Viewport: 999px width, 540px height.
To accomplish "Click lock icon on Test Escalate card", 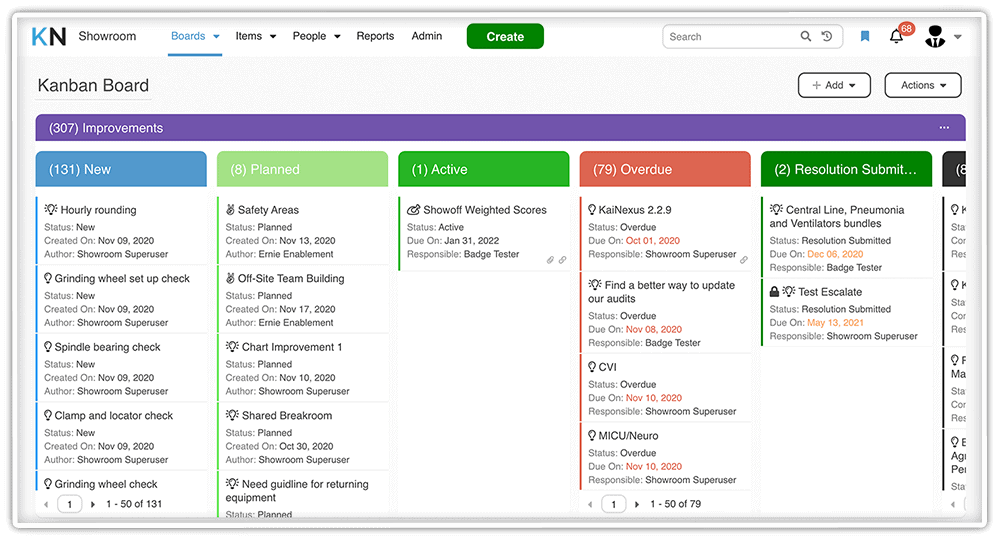I will (775, 292).
